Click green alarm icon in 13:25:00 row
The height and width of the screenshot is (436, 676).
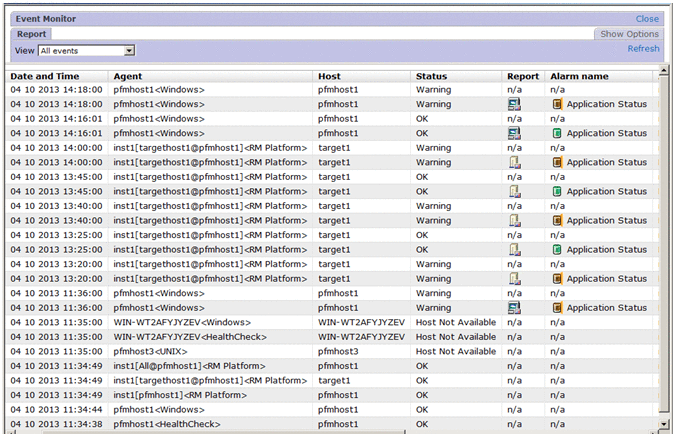(x=558, y=250)
